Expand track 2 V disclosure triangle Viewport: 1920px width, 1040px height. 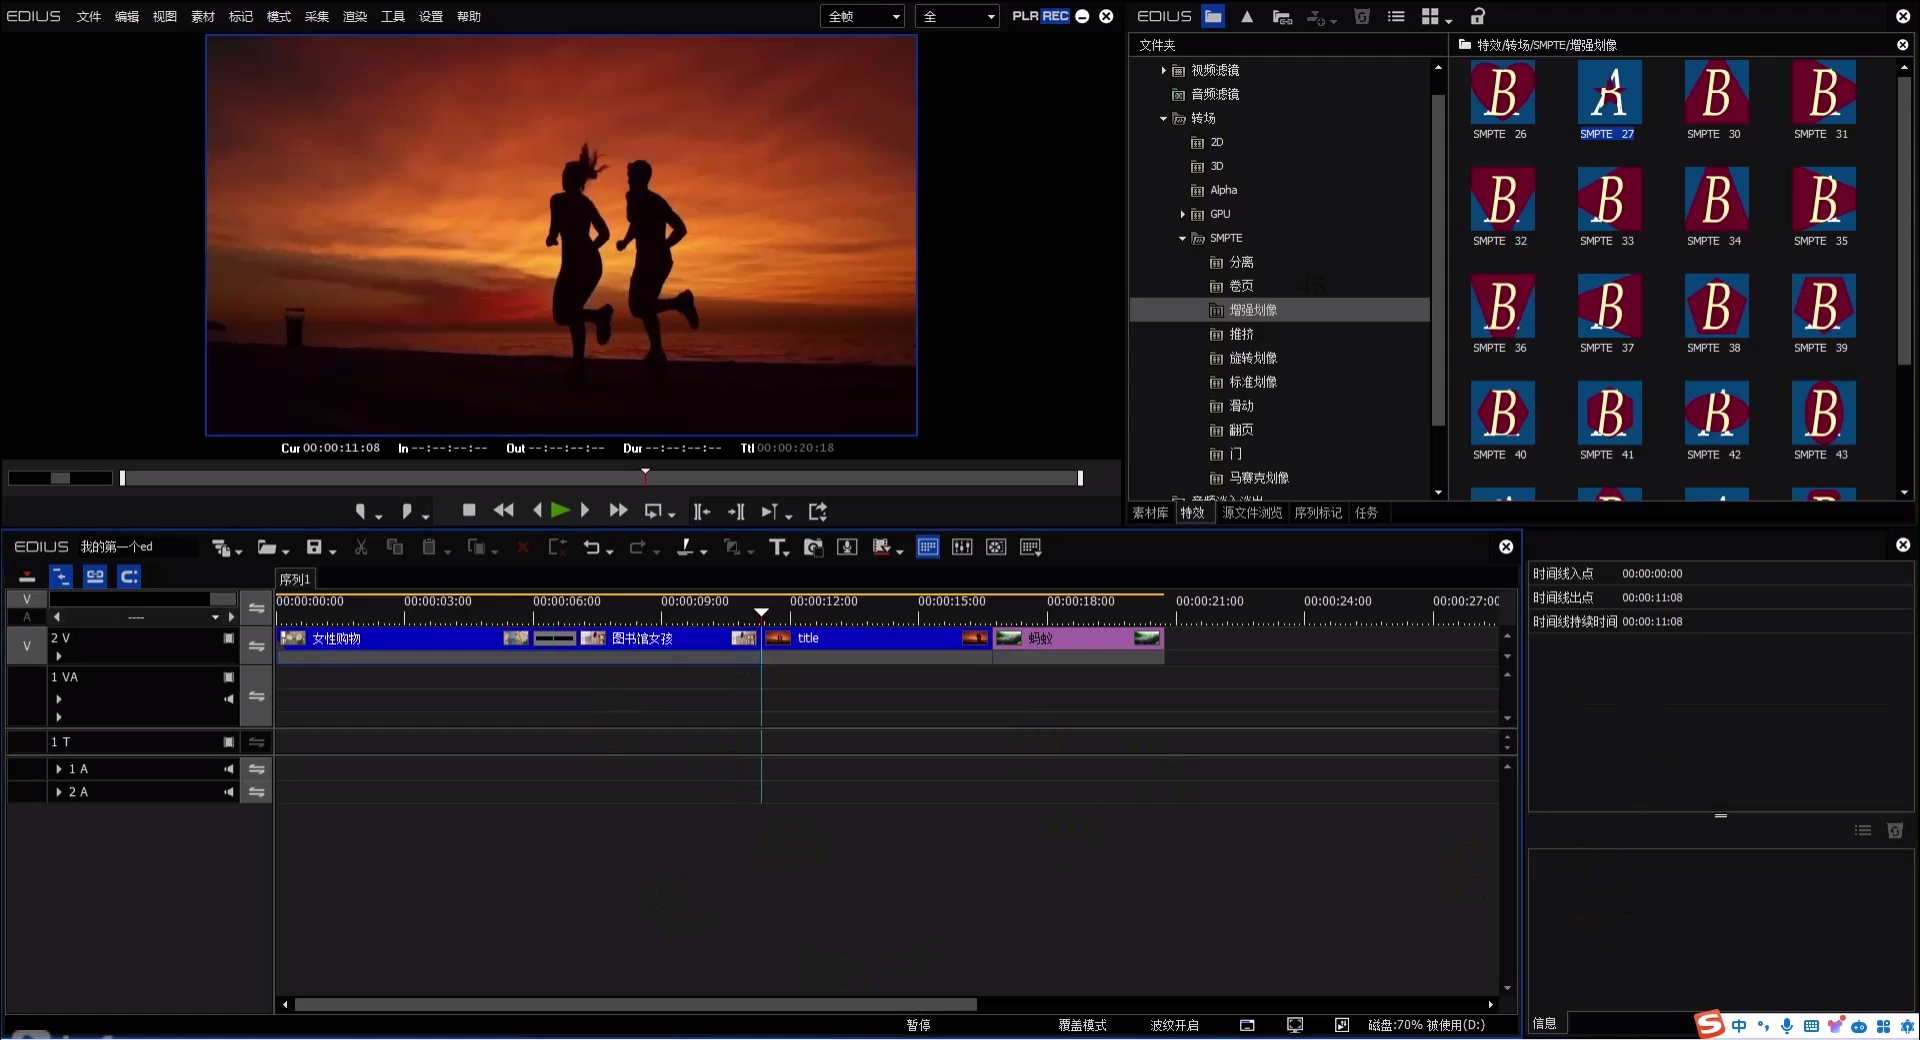click(59, 656)
